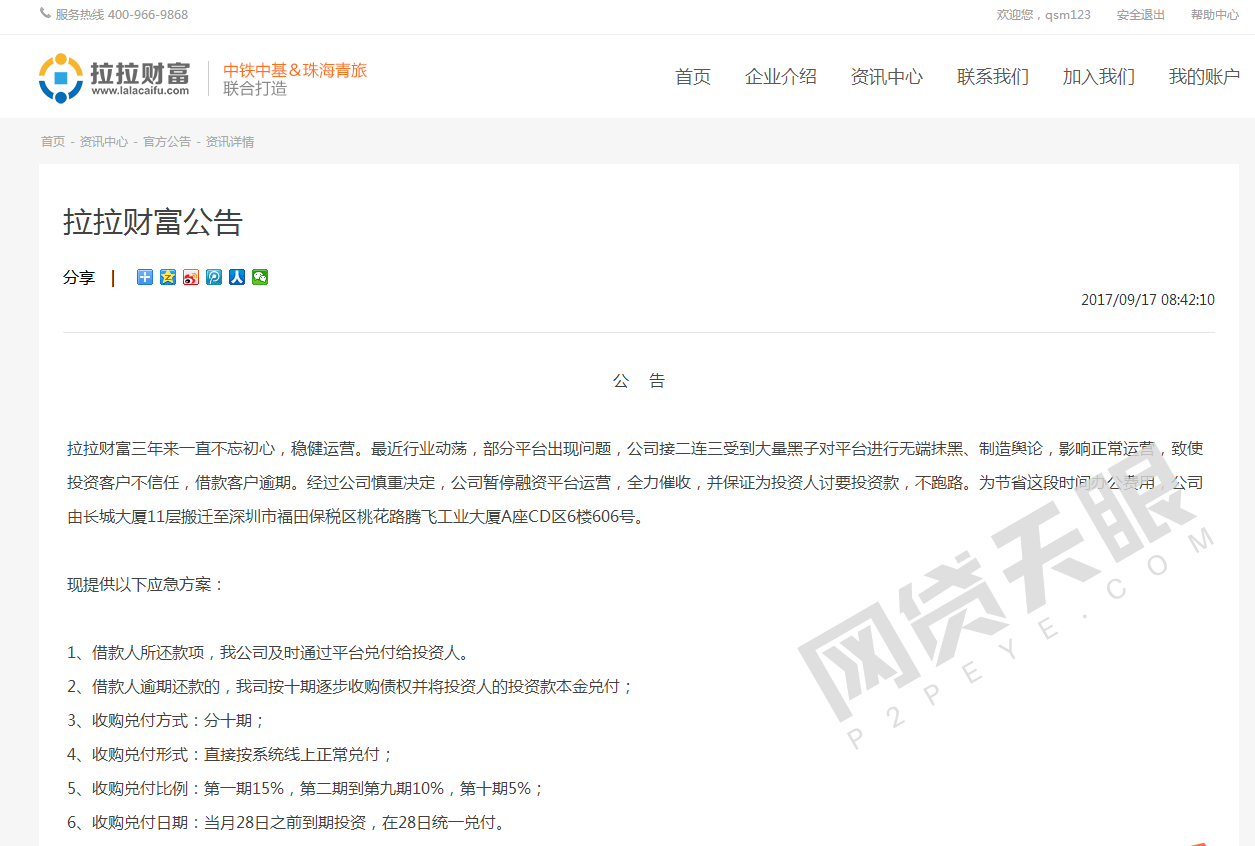Click item 2 借款人逾期还款的 line
Image resolution: width=1255 pixels, height=846 pixels.
(x=351, y=687)
